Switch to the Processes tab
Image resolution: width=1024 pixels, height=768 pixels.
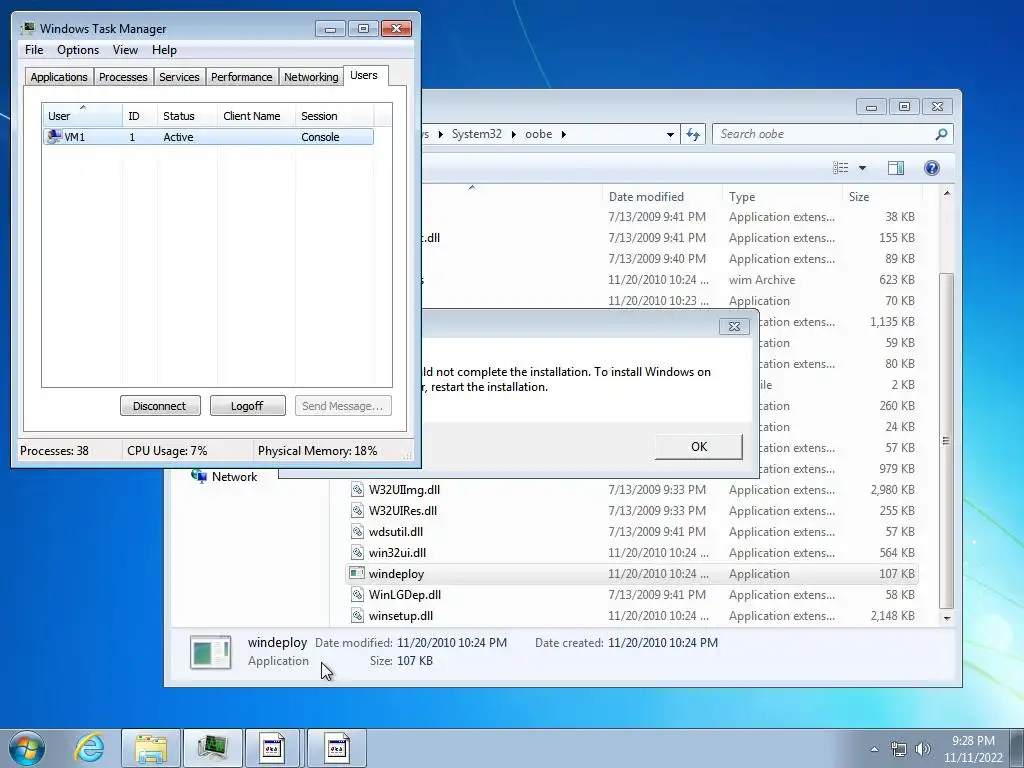[x=123, y=77]
